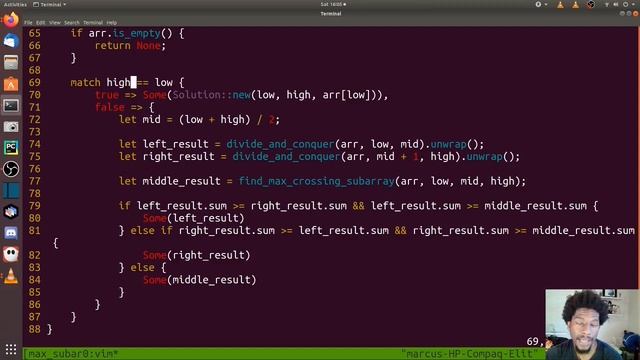
Task: Select tmux window max_subar0:vim in status bar
Action: (73, 353)
